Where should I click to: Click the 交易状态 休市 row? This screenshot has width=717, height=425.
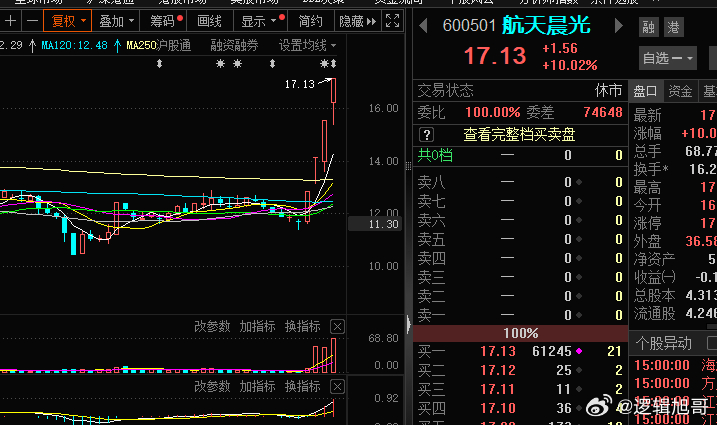click(x=520, y=90)
